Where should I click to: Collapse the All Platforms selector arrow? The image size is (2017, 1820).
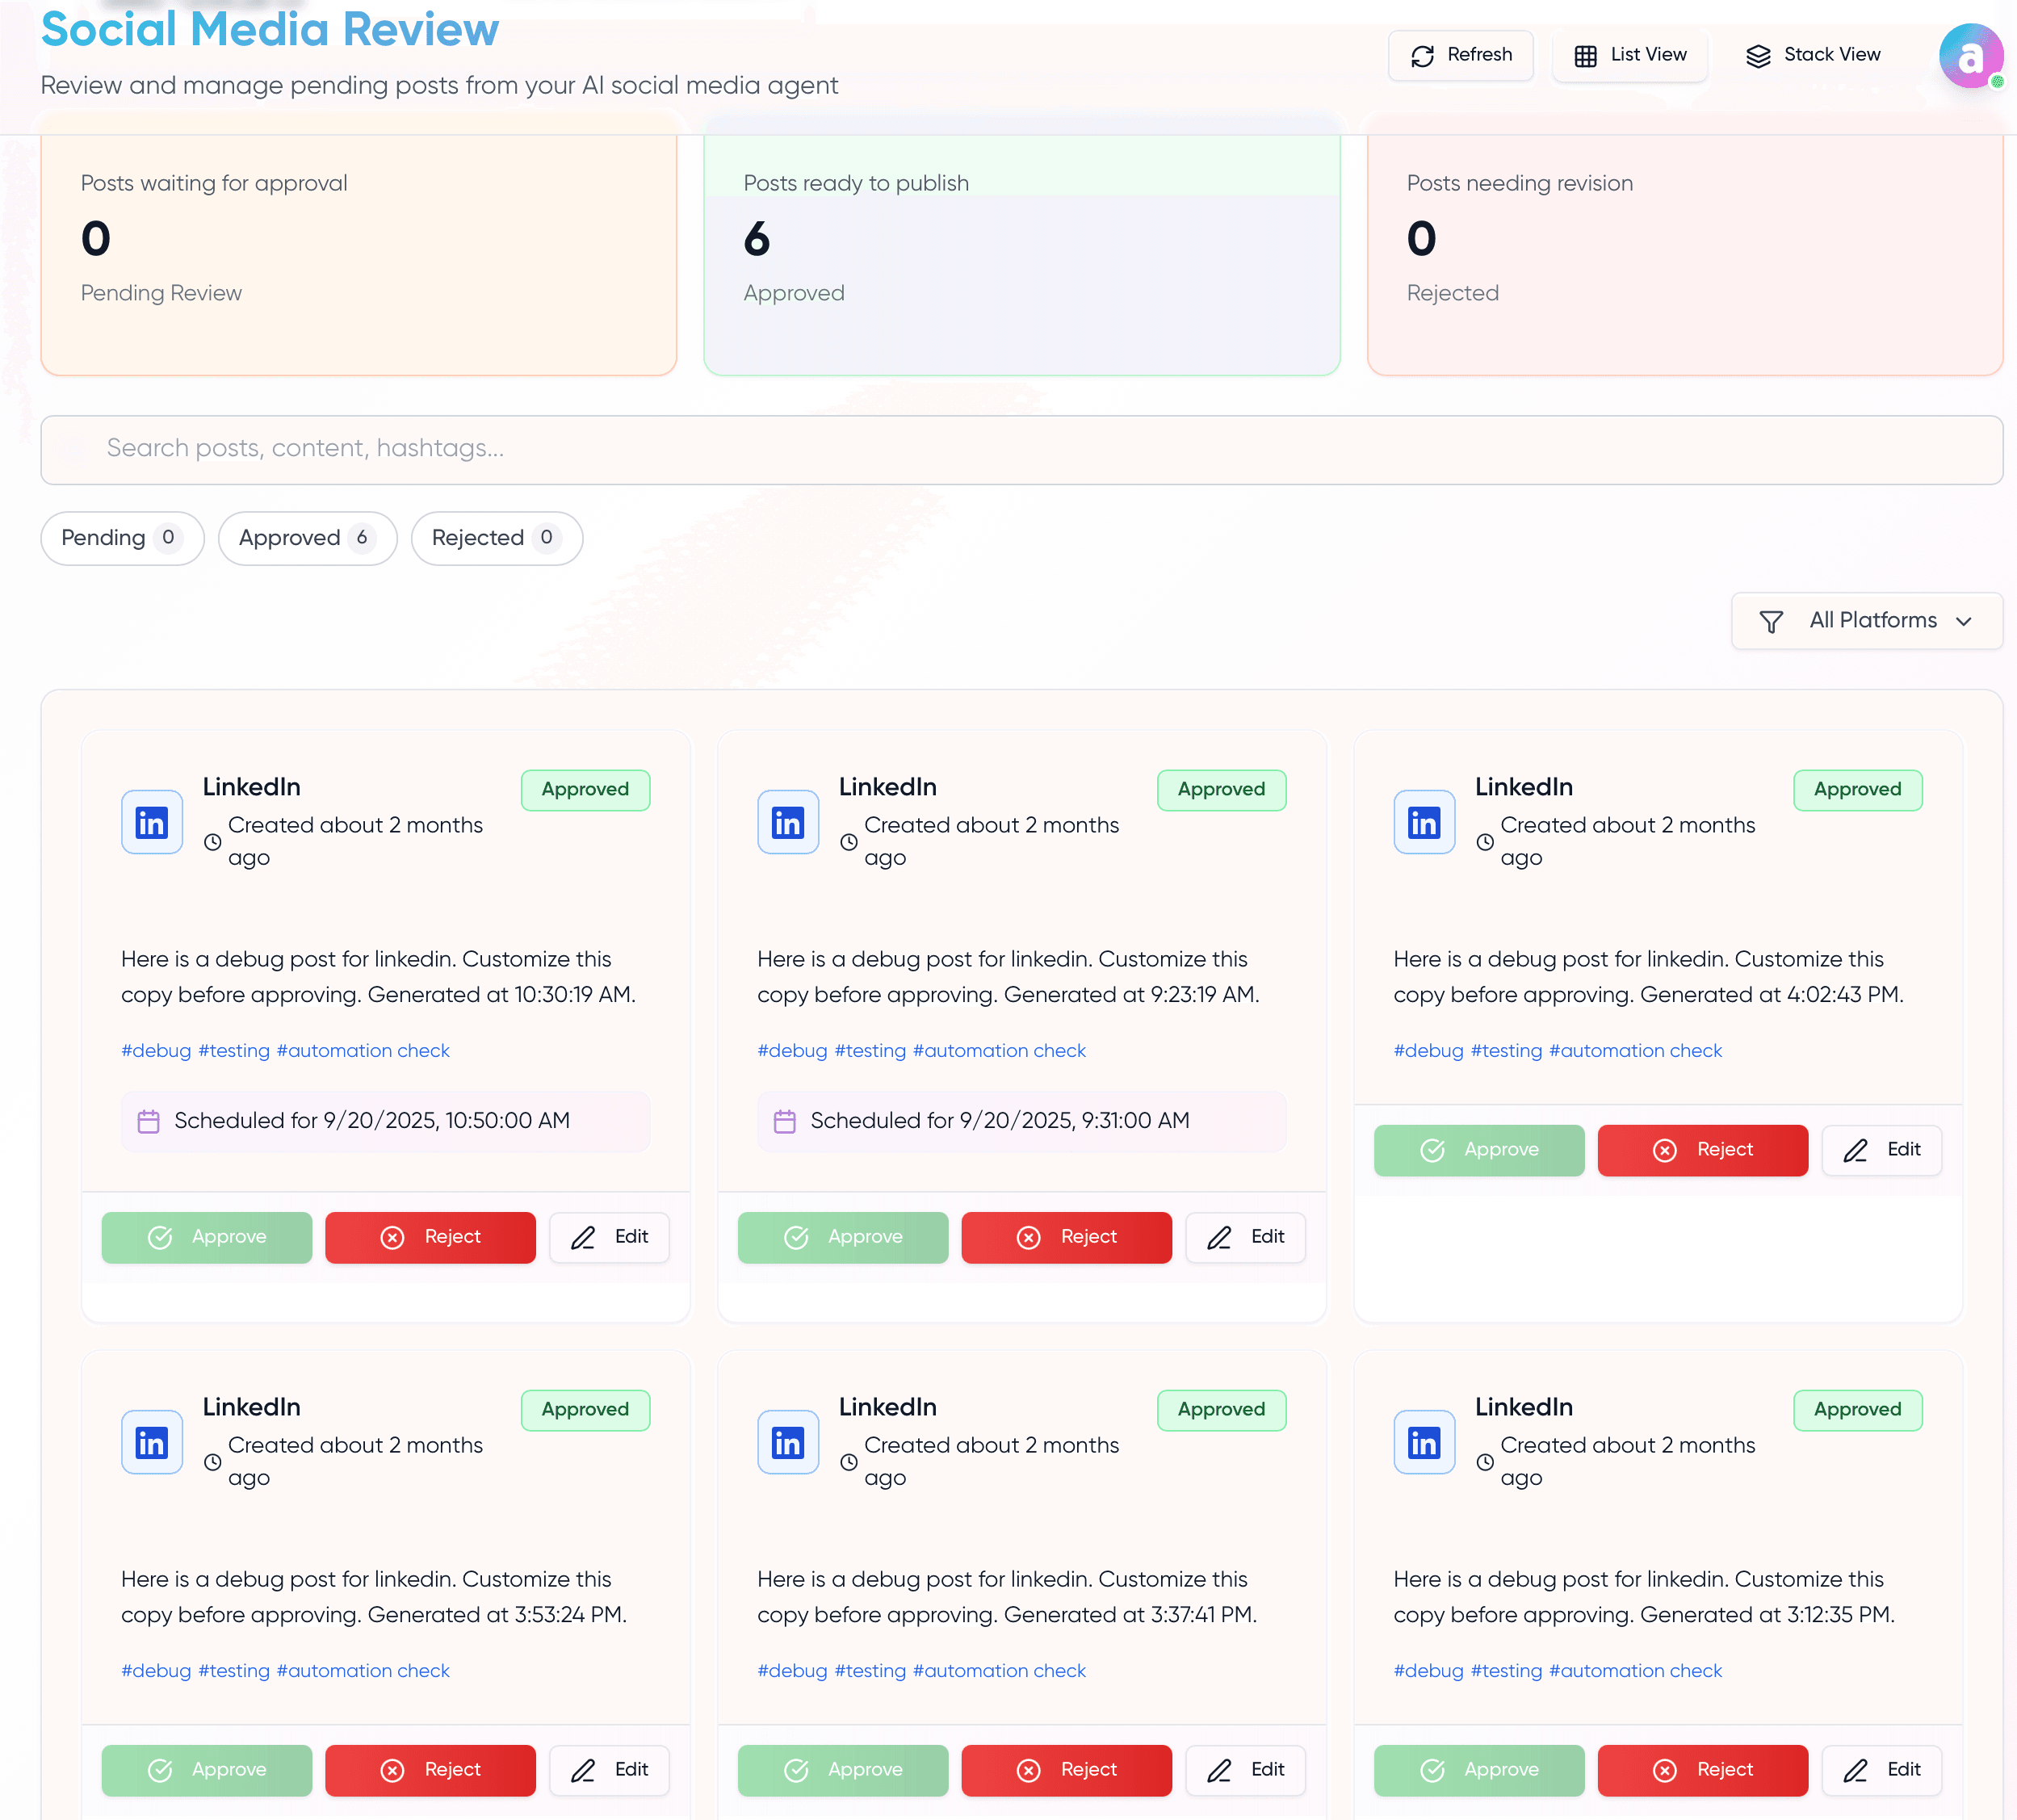(x=1963, y=621)
